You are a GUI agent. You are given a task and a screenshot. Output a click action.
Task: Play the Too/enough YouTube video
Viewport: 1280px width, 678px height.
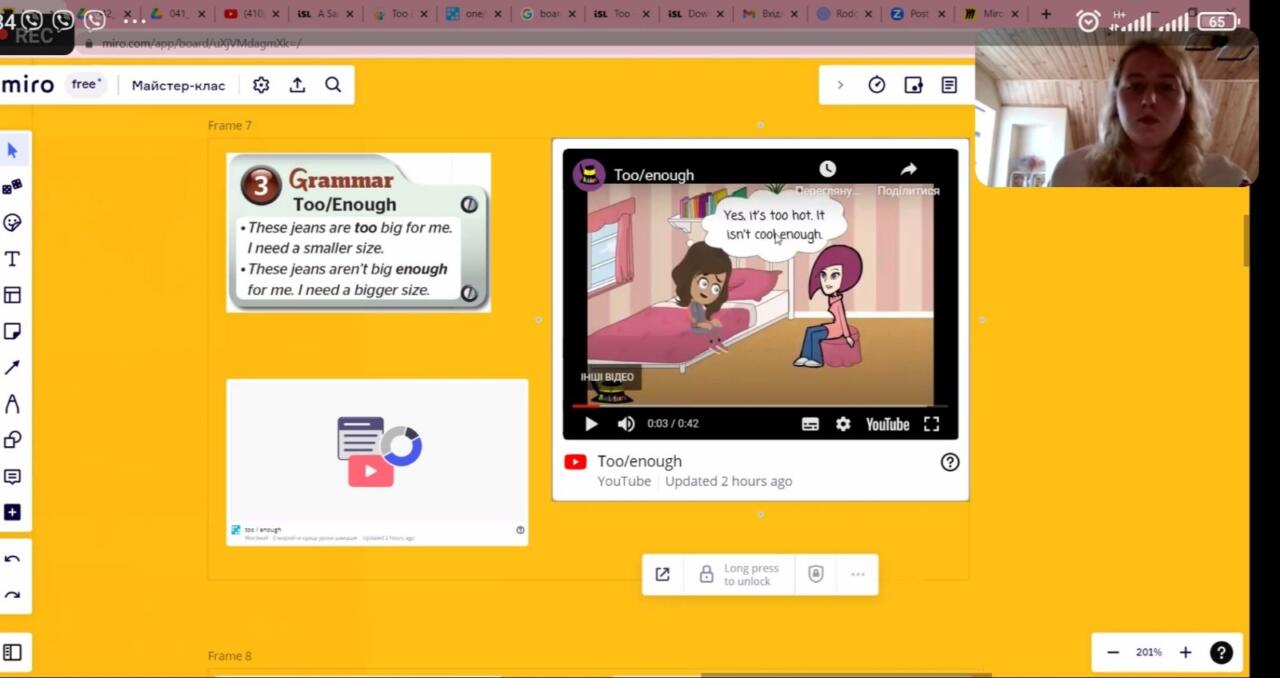tap(591, 424)
